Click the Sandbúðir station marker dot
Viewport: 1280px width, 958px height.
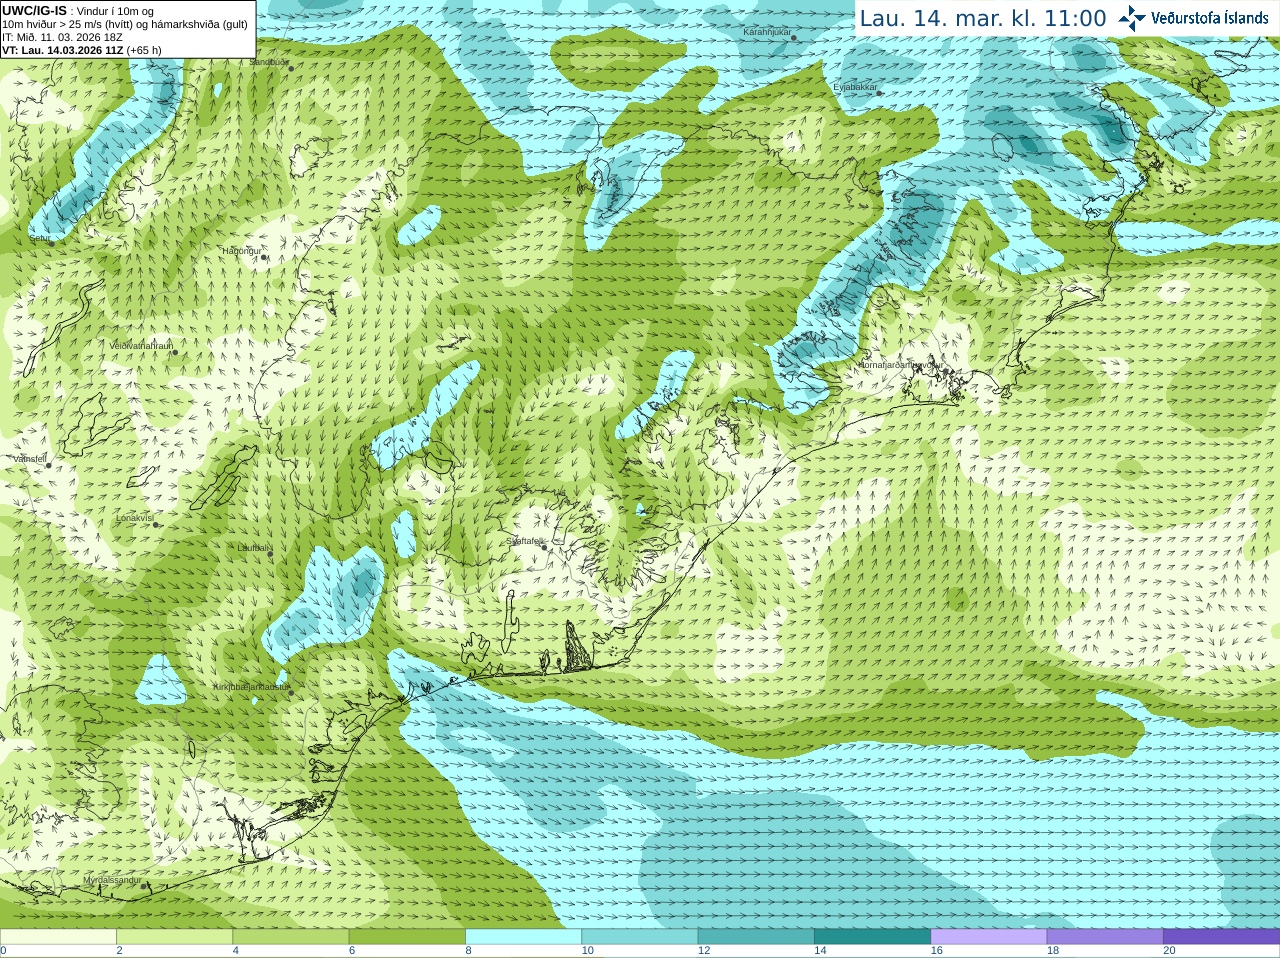click(292, 68)
